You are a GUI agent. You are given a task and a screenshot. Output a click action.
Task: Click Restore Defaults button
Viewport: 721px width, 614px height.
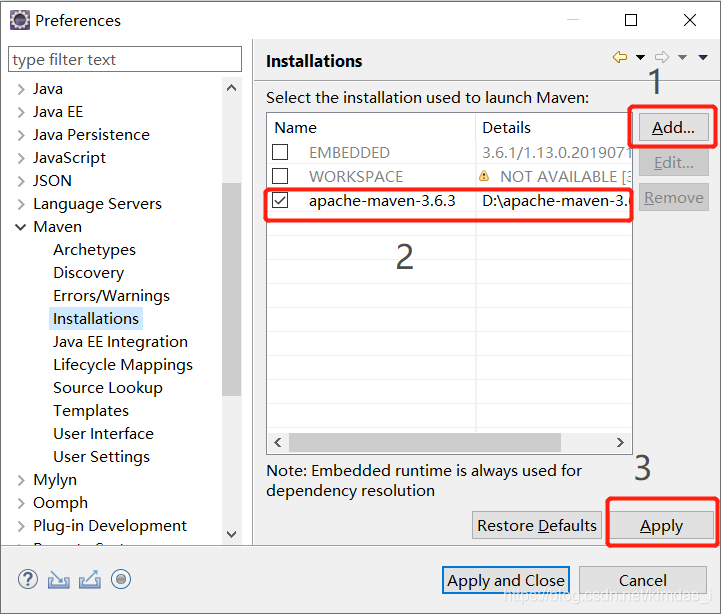(x=537, y=525)
